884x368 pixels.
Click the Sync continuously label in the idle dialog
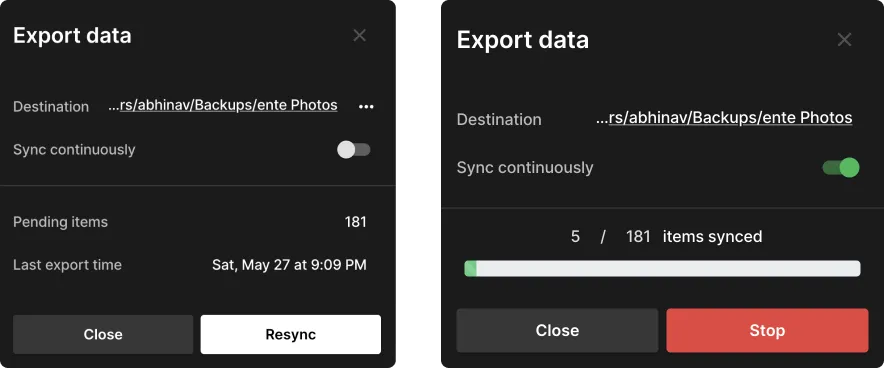click(x=74, y=150)
